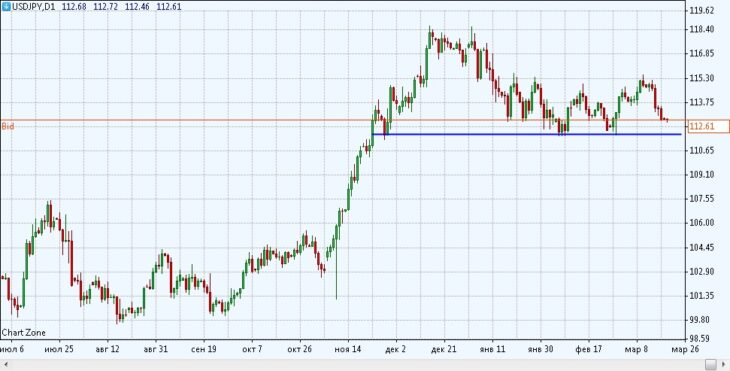This screenshot has width=730, height=371.
Task: Click price axis label 102.90
Action: tap(702, 271)
